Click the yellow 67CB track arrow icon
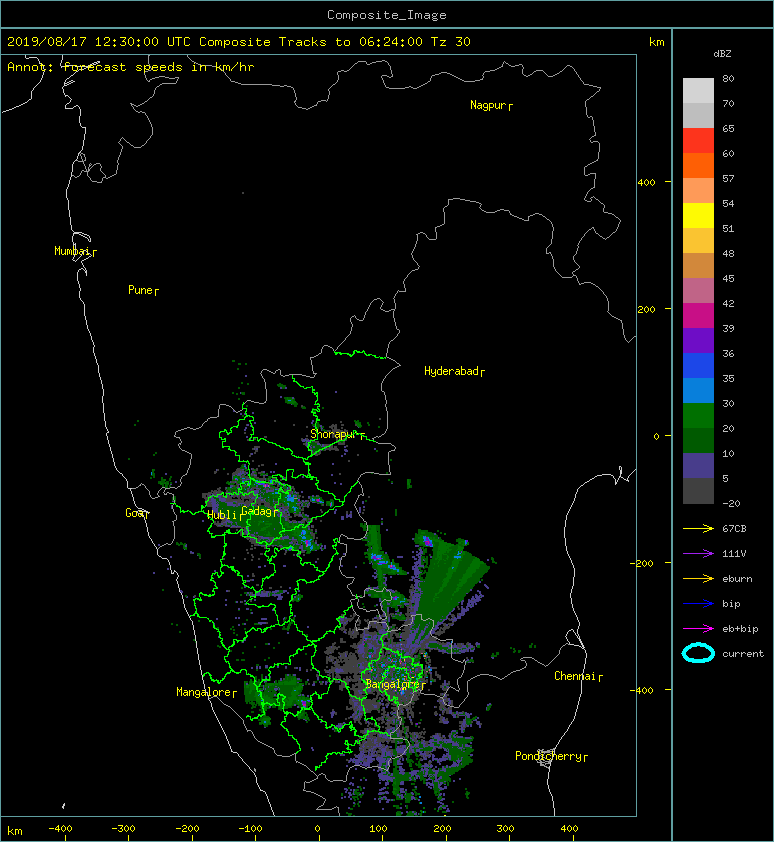 tap(698, 528)
